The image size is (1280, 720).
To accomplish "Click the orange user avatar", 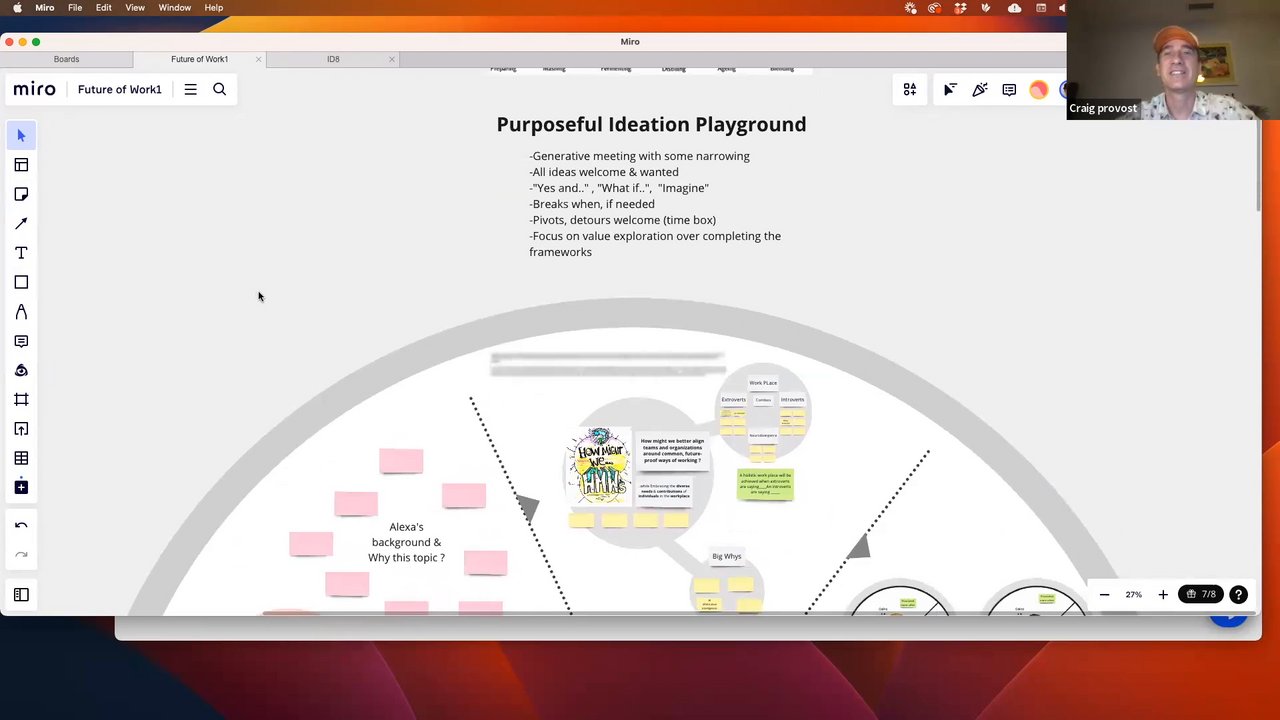I will (x=1039, y=90).
